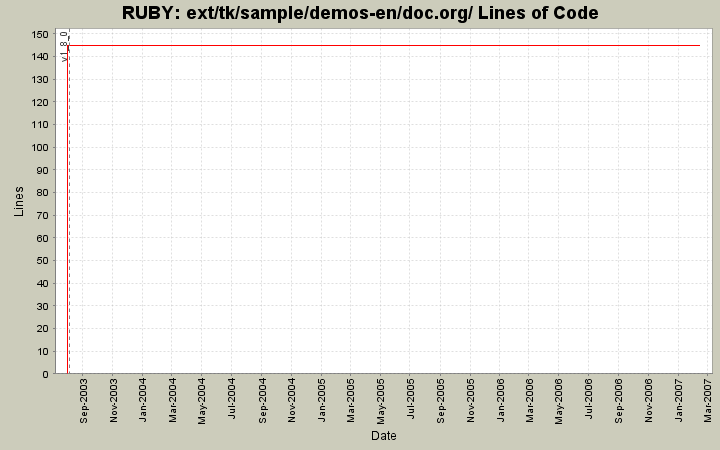Click the 80 value on the Lines axis

pyautogui.click(x=42, y=193)
